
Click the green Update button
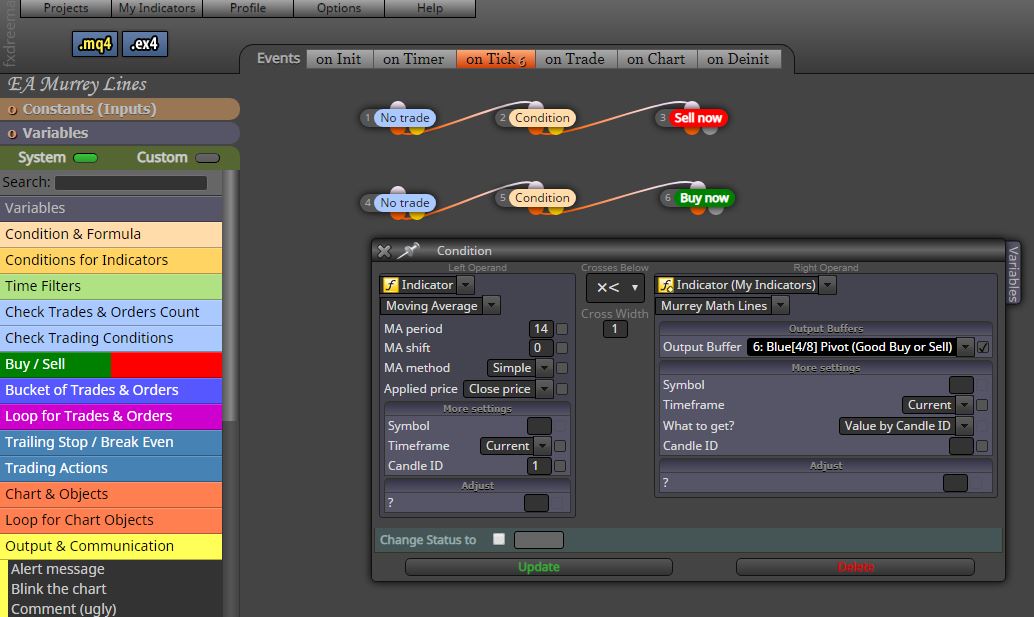point(539,567)
